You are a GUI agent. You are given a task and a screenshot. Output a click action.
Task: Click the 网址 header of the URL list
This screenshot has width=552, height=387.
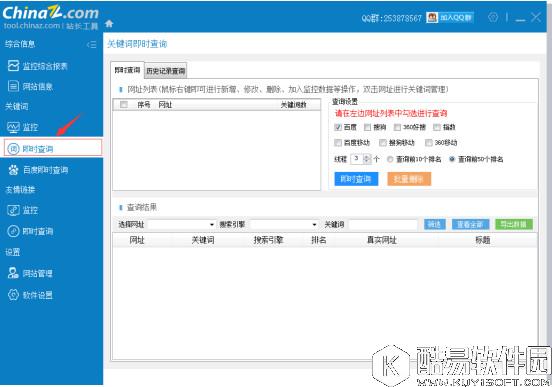coord(165,105)
